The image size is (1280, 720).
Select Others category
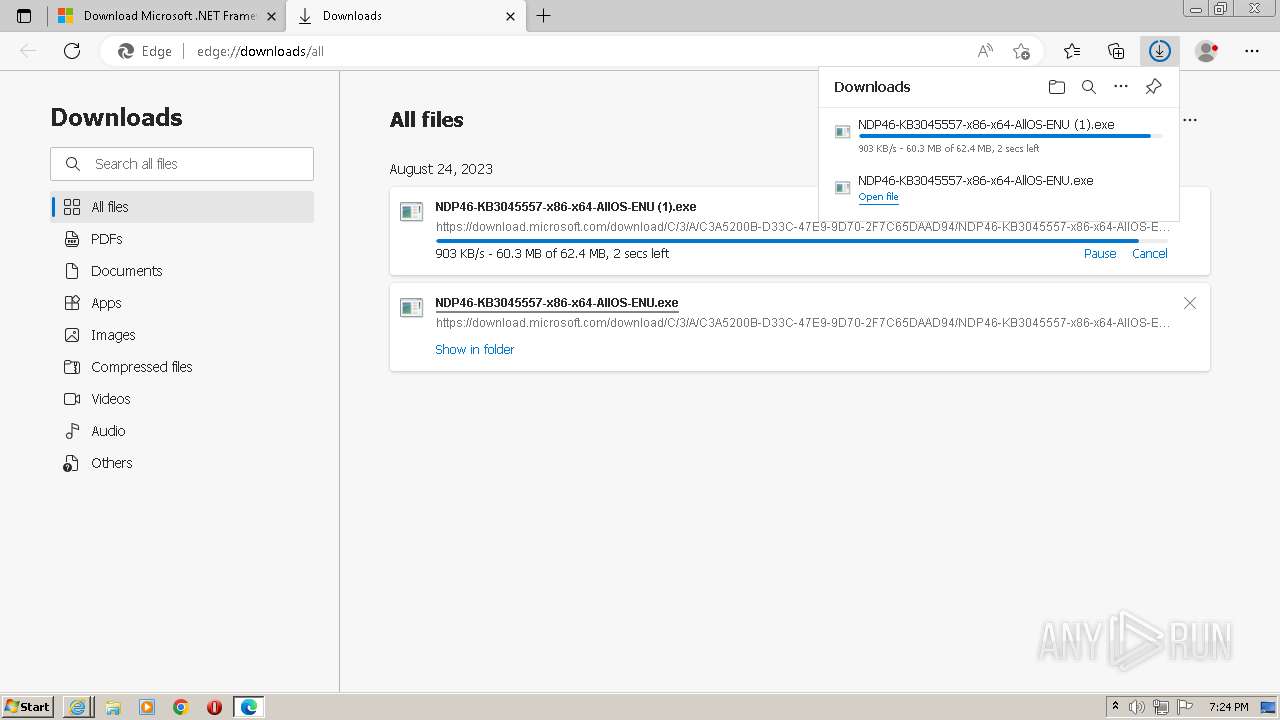coord(182,463)
